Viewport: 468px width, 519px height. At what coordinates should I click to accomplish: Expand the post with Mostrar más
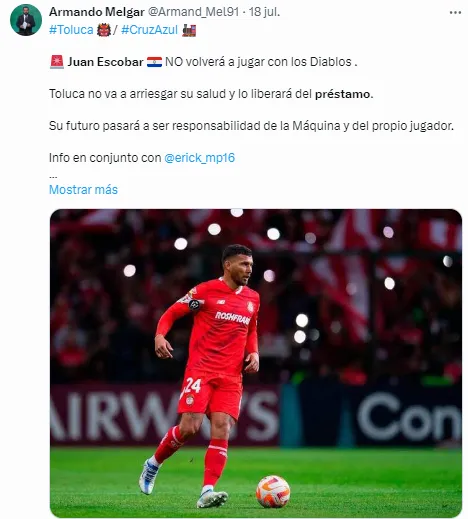pos(83,190)
